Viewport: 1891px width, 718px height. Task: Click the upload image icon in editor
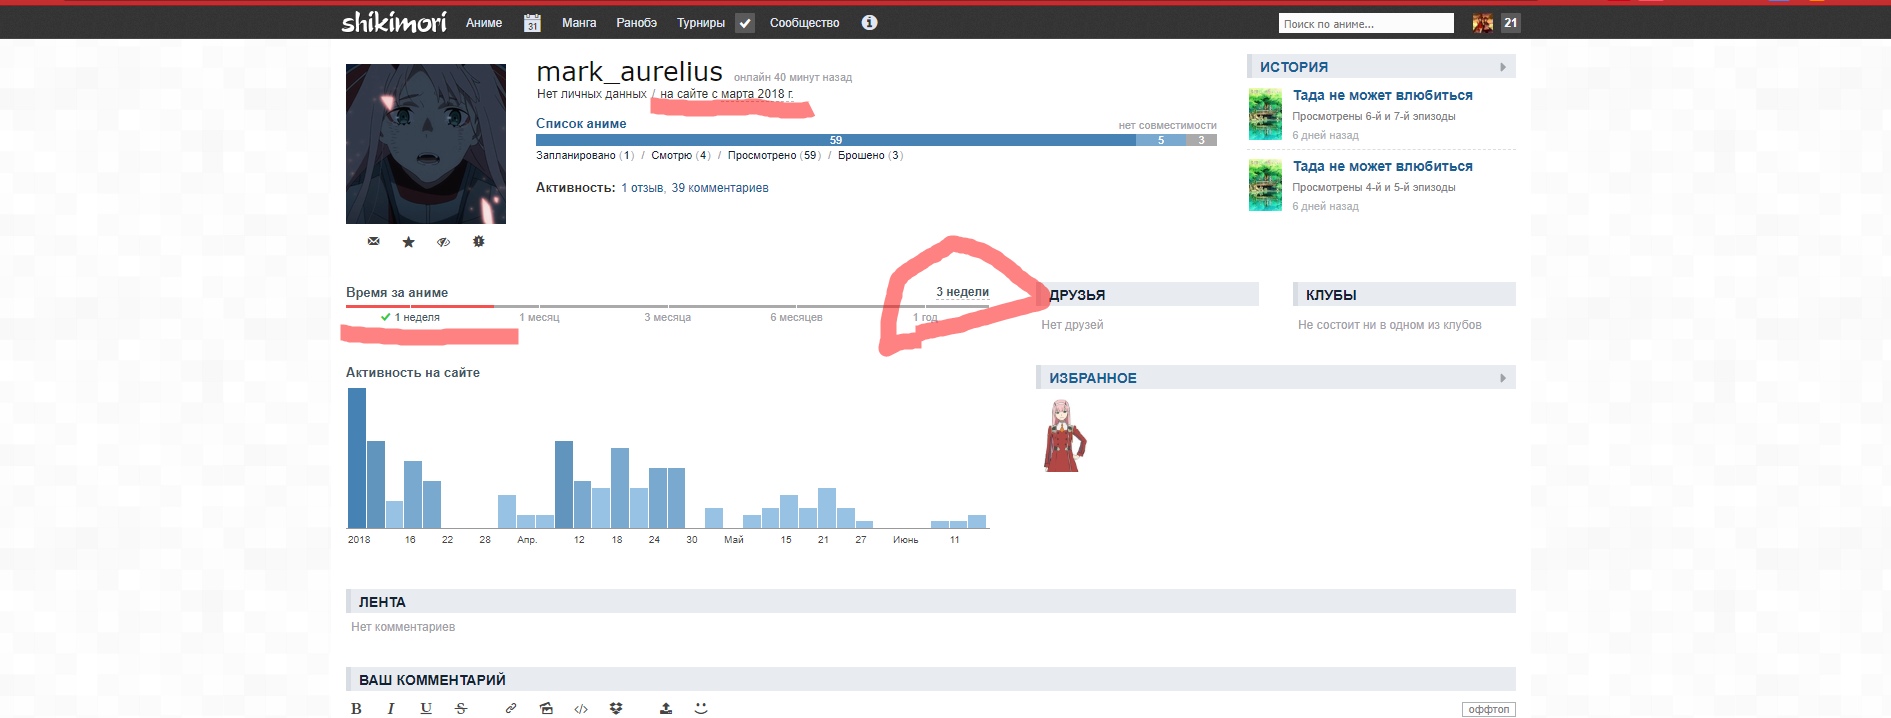[666, 708]
